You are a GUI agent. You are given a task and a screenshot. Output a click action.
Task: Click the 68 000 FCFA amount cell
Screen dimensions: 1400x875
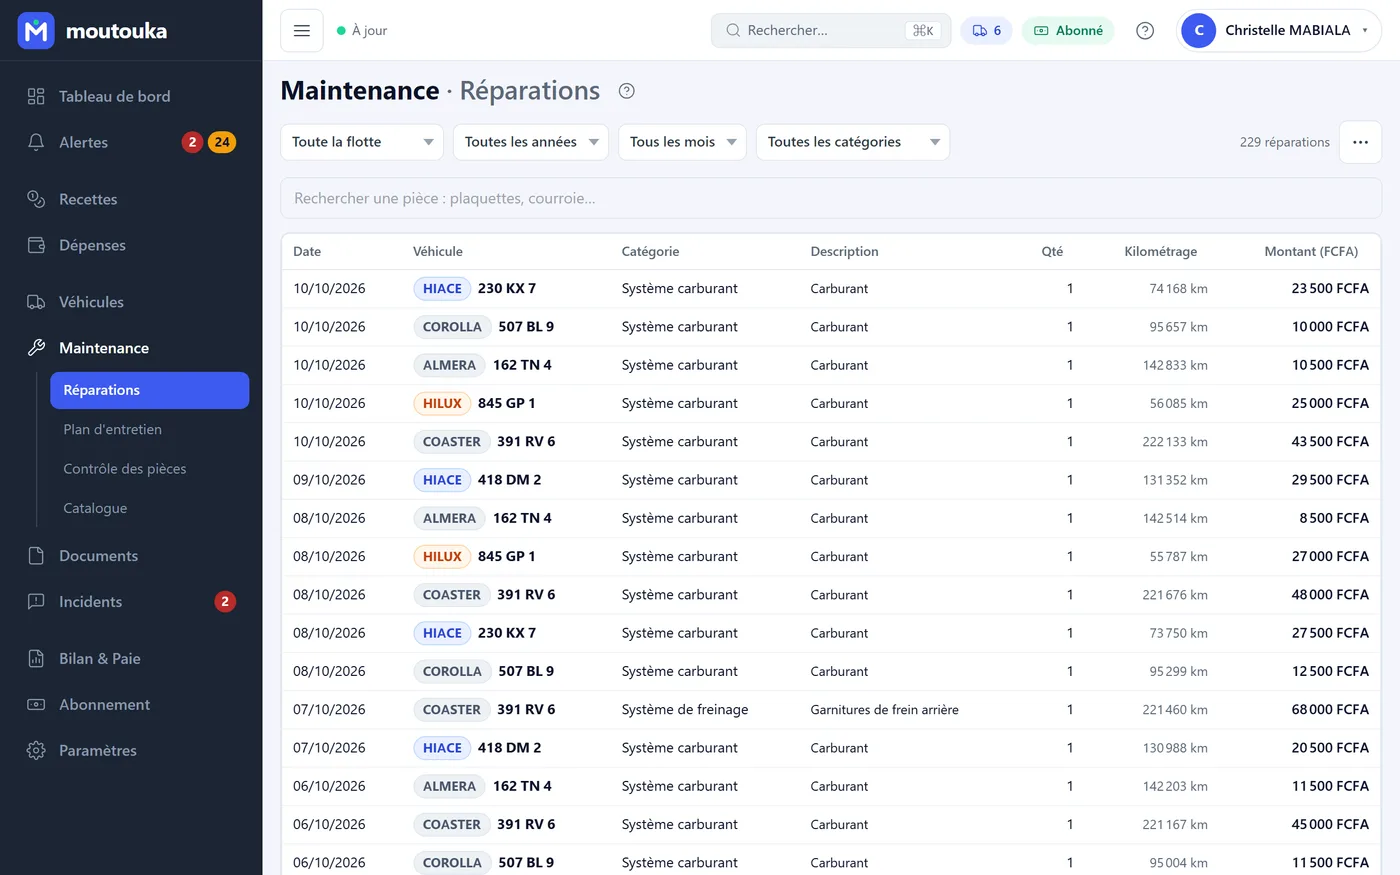tap(1330, 710)
